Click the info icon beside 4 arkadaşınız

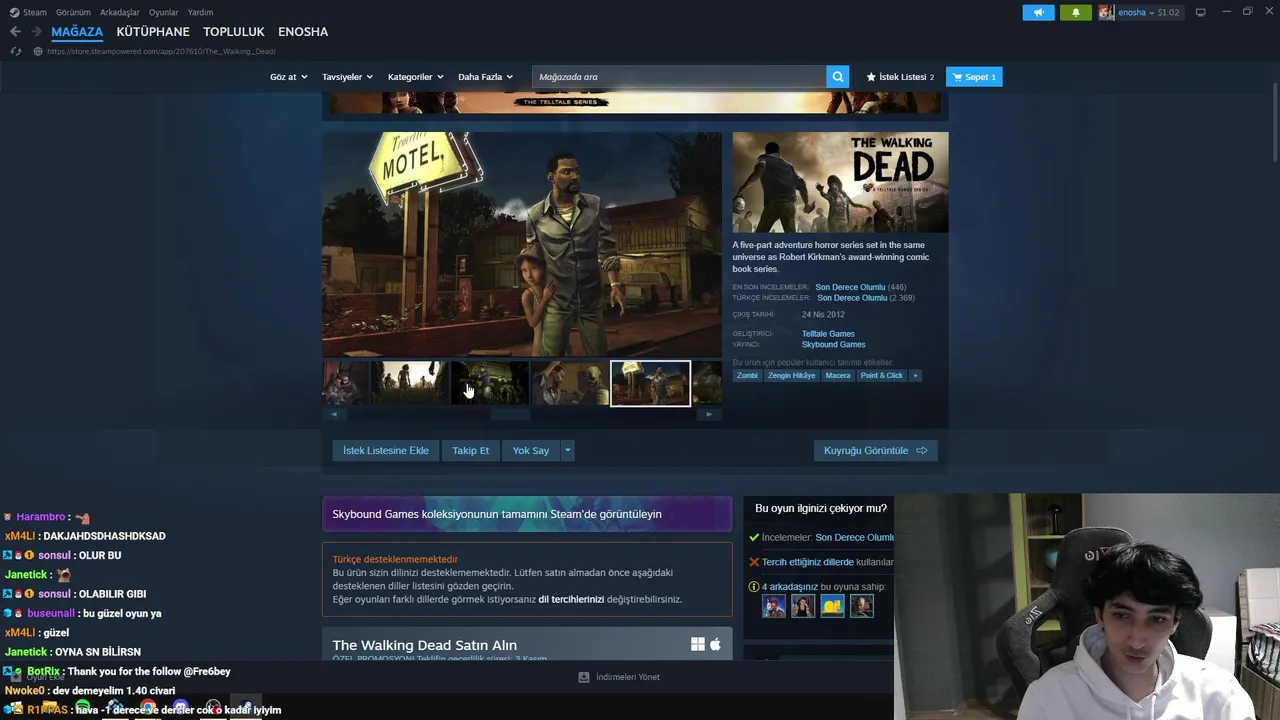point(754,587)
